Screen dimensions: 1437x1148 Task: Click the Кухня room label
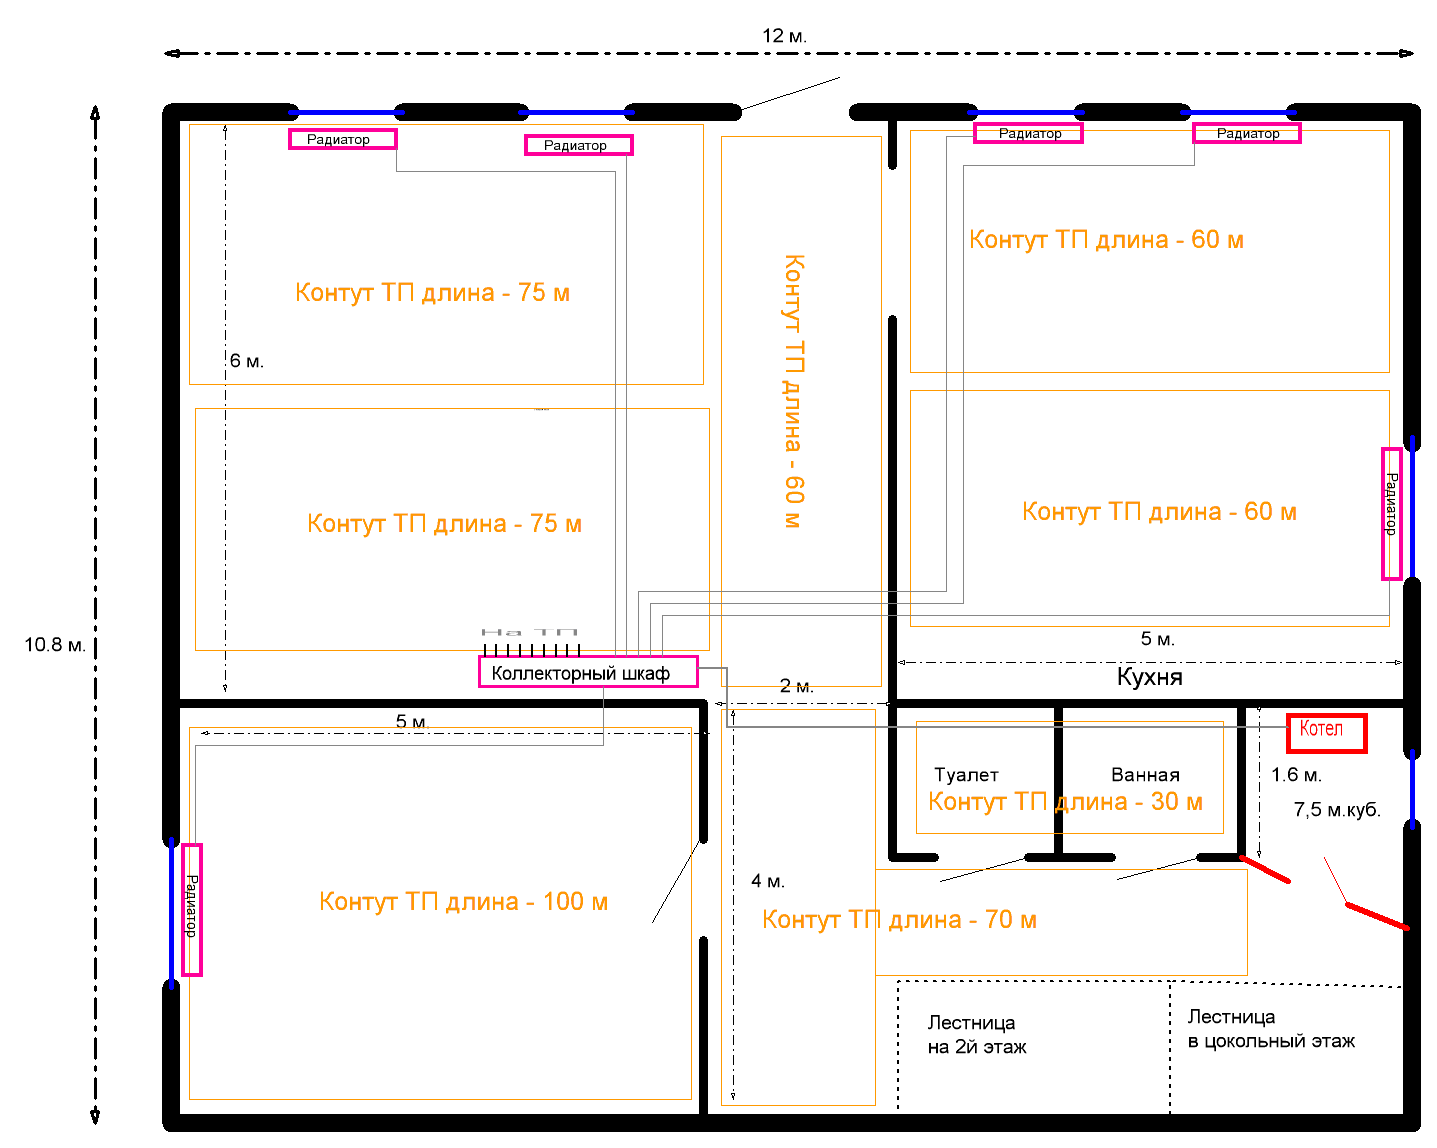(1149, 677)
